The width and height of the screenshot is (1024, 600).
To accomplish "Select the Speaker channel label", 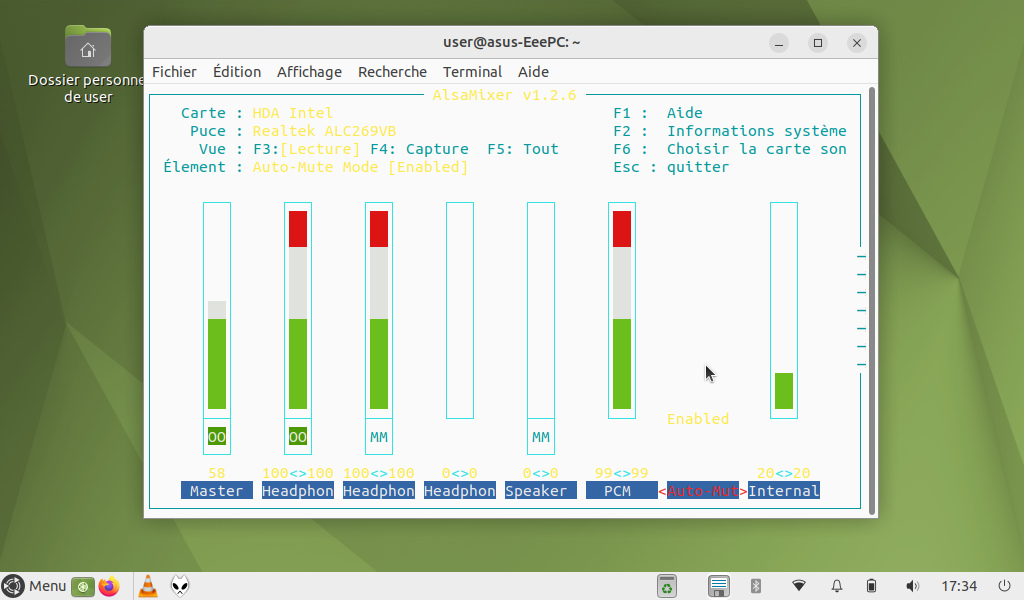I will 541,491.
